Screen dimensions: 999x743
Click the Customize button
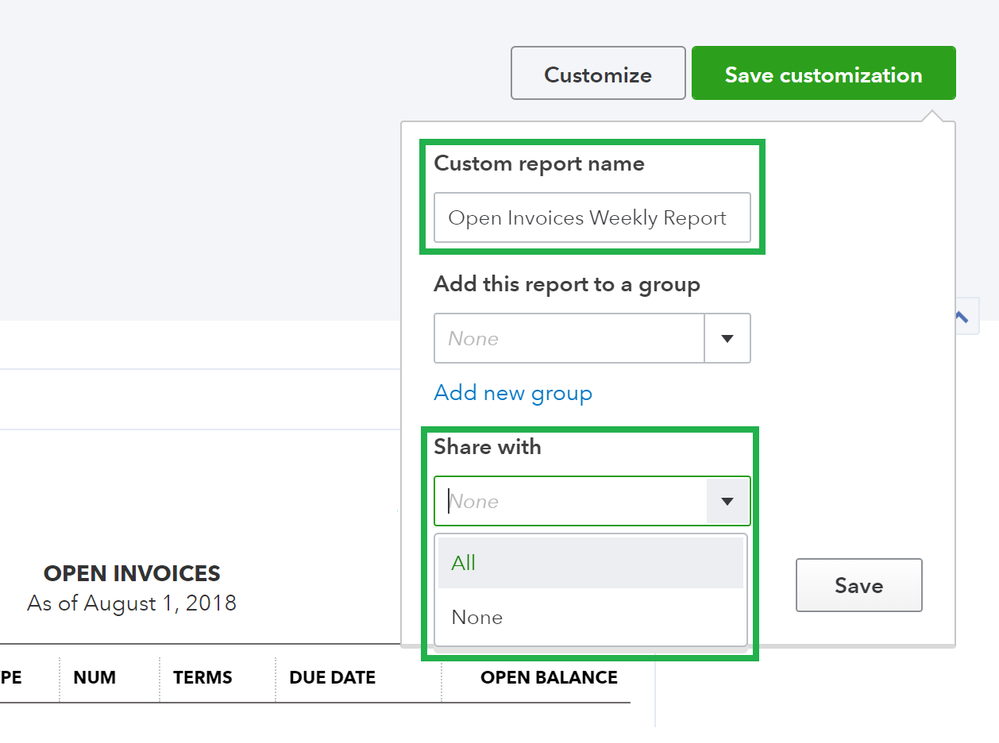[598, 74]
